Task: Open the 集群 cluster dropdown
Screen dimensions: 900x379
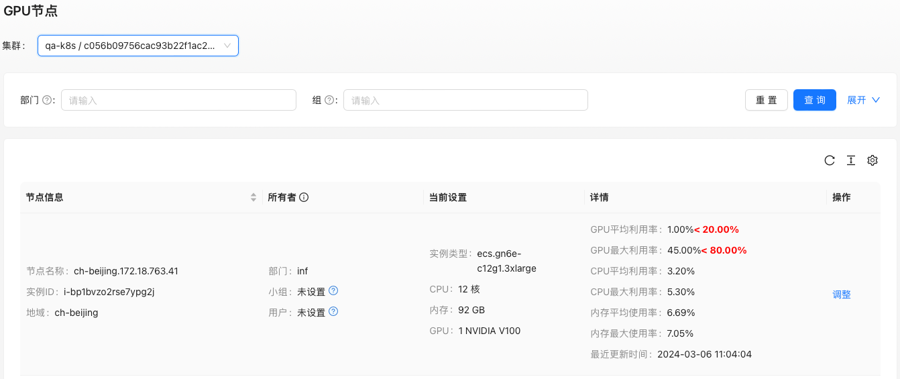Action: [138, 45]
